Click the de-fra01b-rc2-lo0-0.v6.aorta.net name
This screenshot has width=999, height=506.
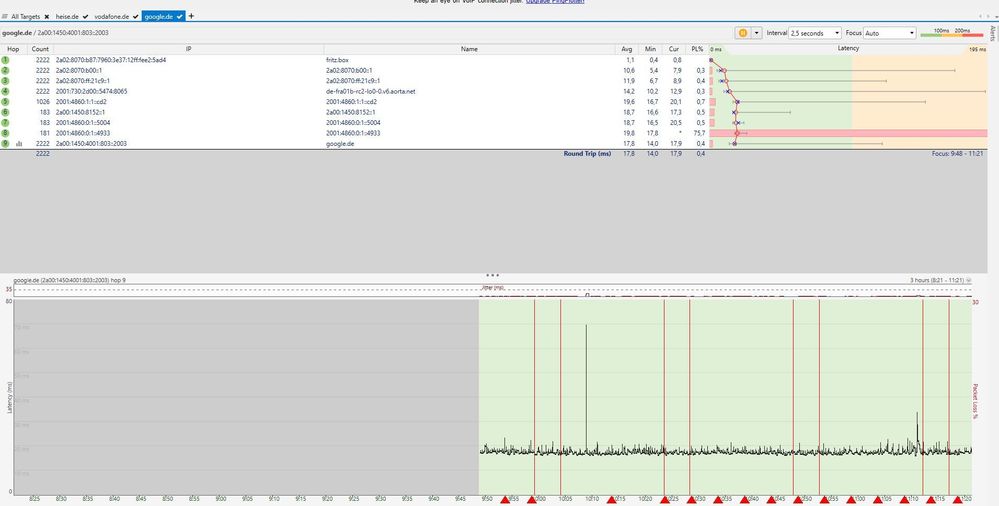point(370,91)
